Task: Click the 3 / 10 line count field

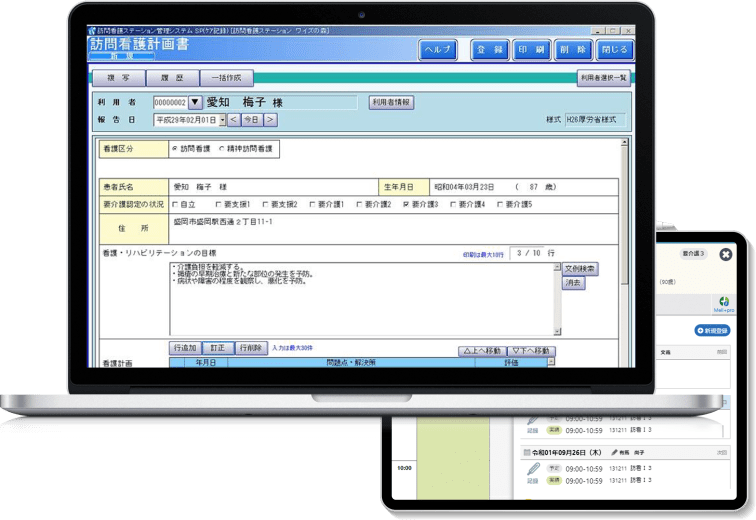Action: click(528, 253)
